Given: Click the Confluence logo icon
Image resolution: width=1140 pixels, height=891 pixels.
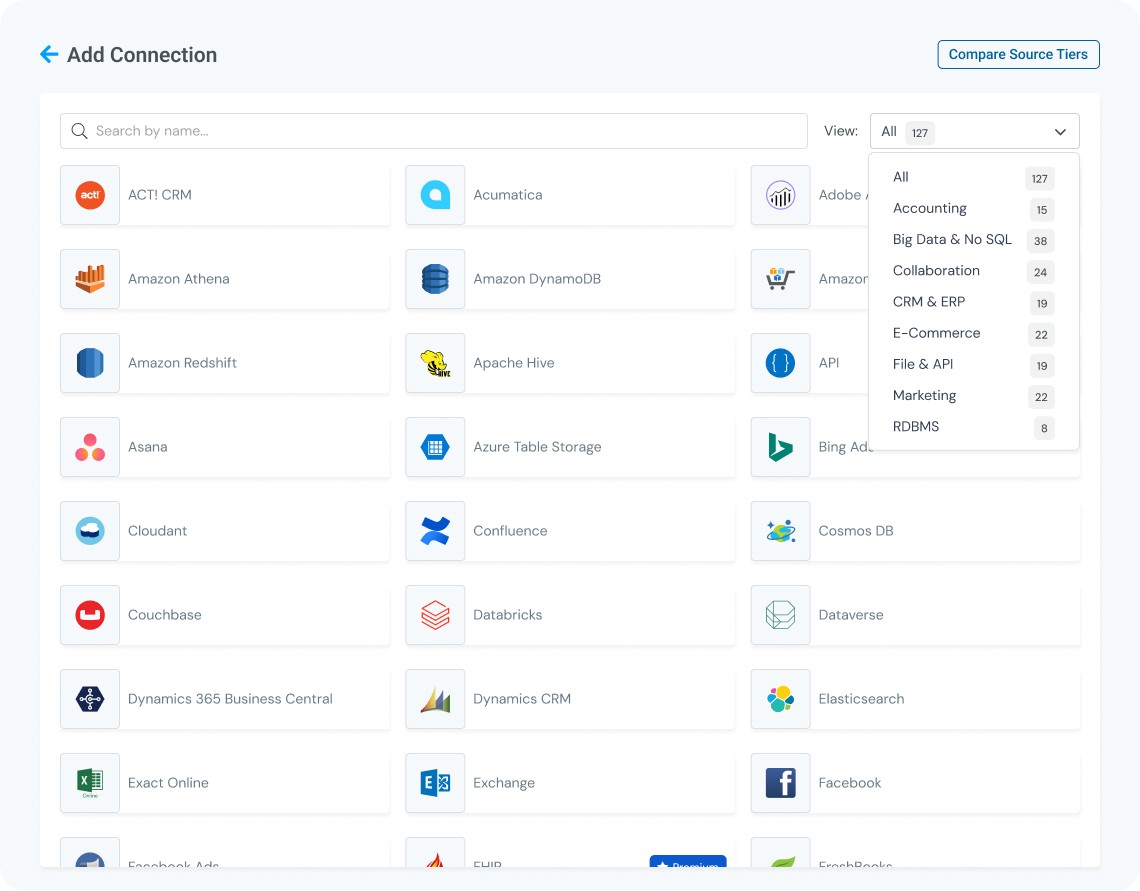Looking at the screenshot, I should 435,531.
